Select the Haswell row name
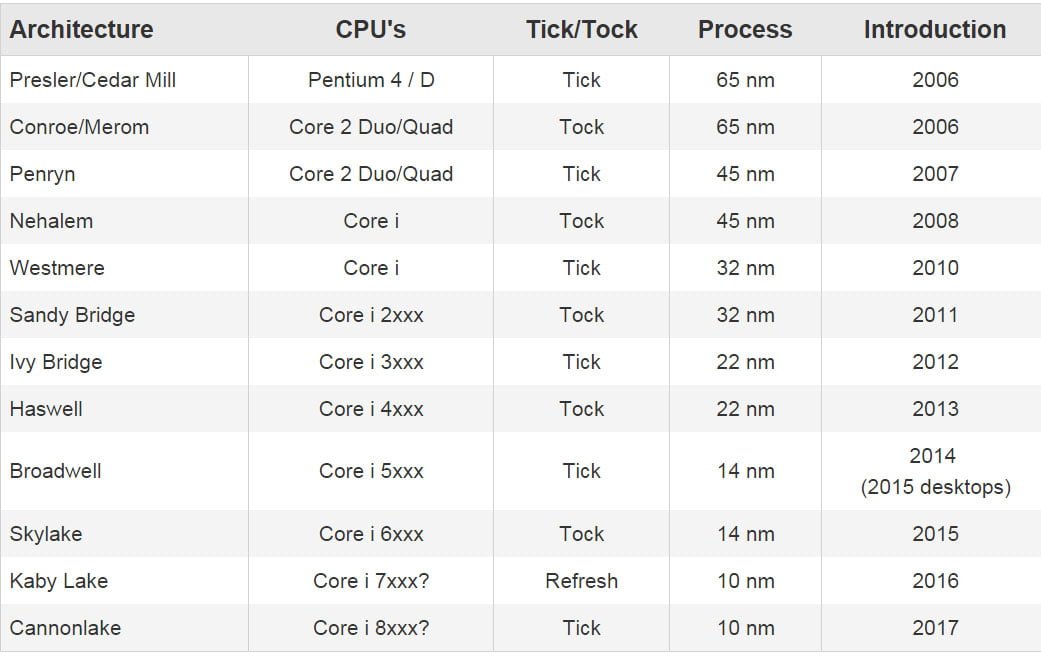Screen dimensions: 1041x656 [x=46, y=409]
